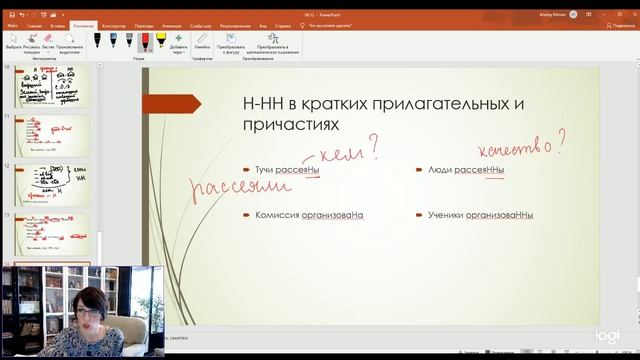Save the presentation from the quick access toolbar
Viewport: 640px width, 360px height.
(x=12, y=15)
